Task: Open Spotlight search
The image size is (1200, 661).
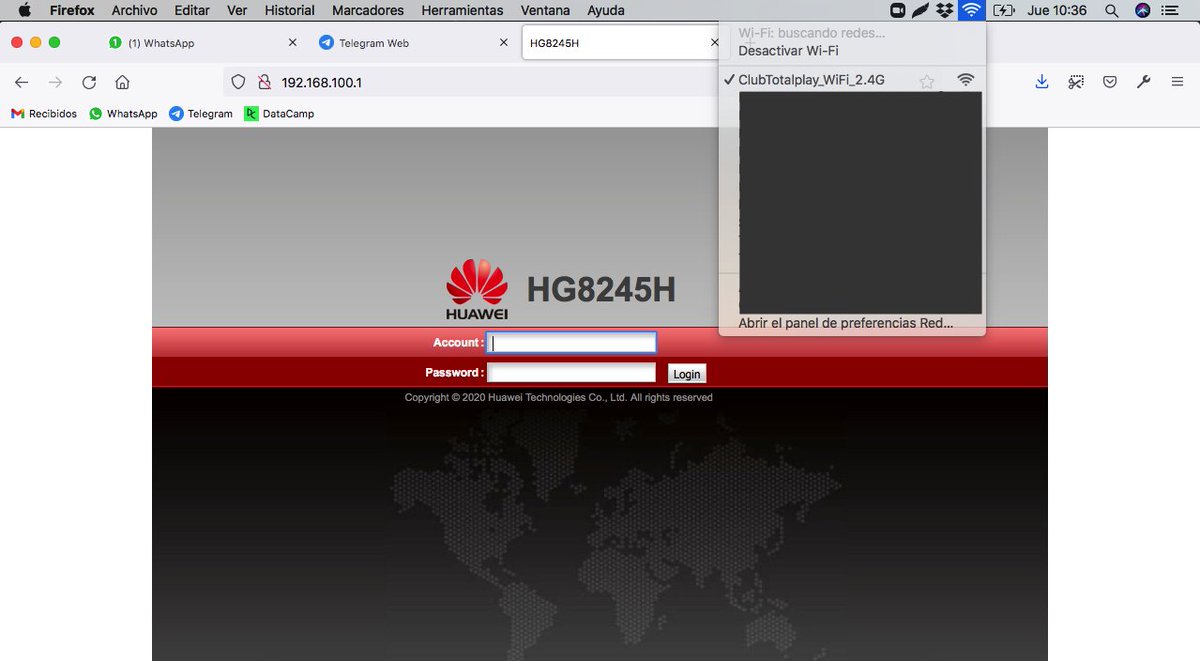Action: point(1111,10)
